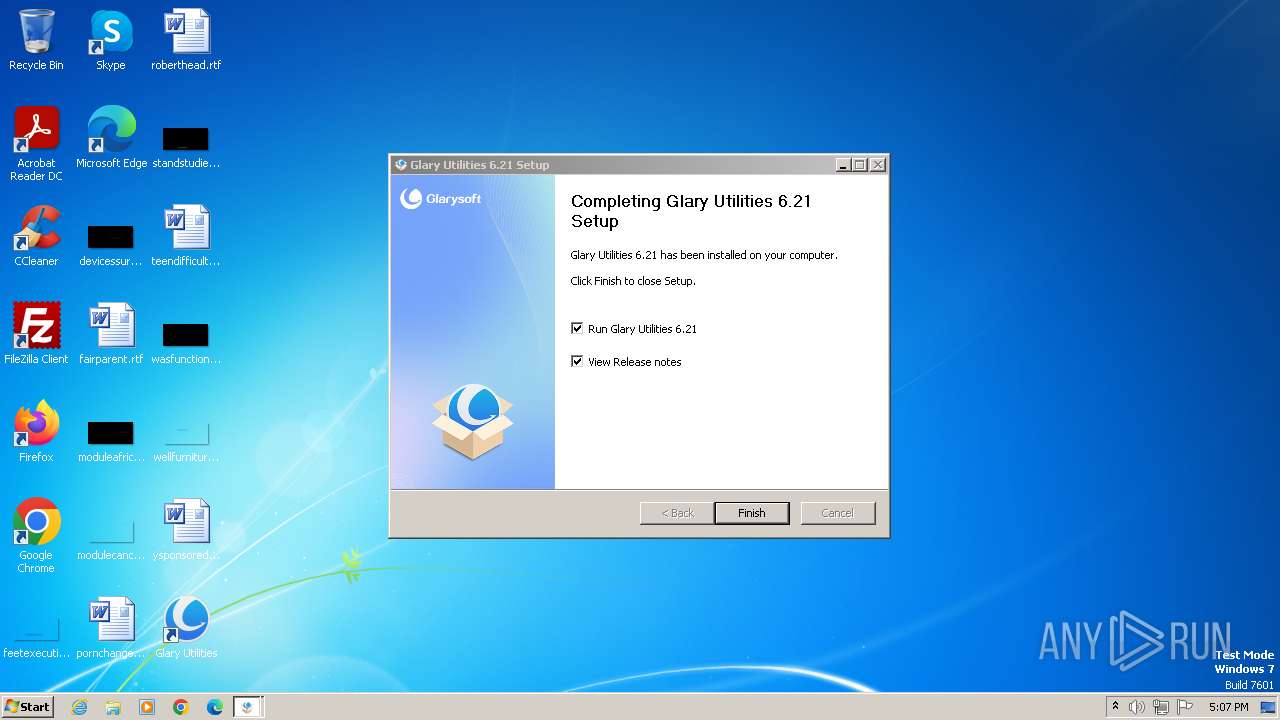The height and width of the screenshot is (720, 1280).
Task: Open network status tray icon
Action: click(x=1161, y=707)
